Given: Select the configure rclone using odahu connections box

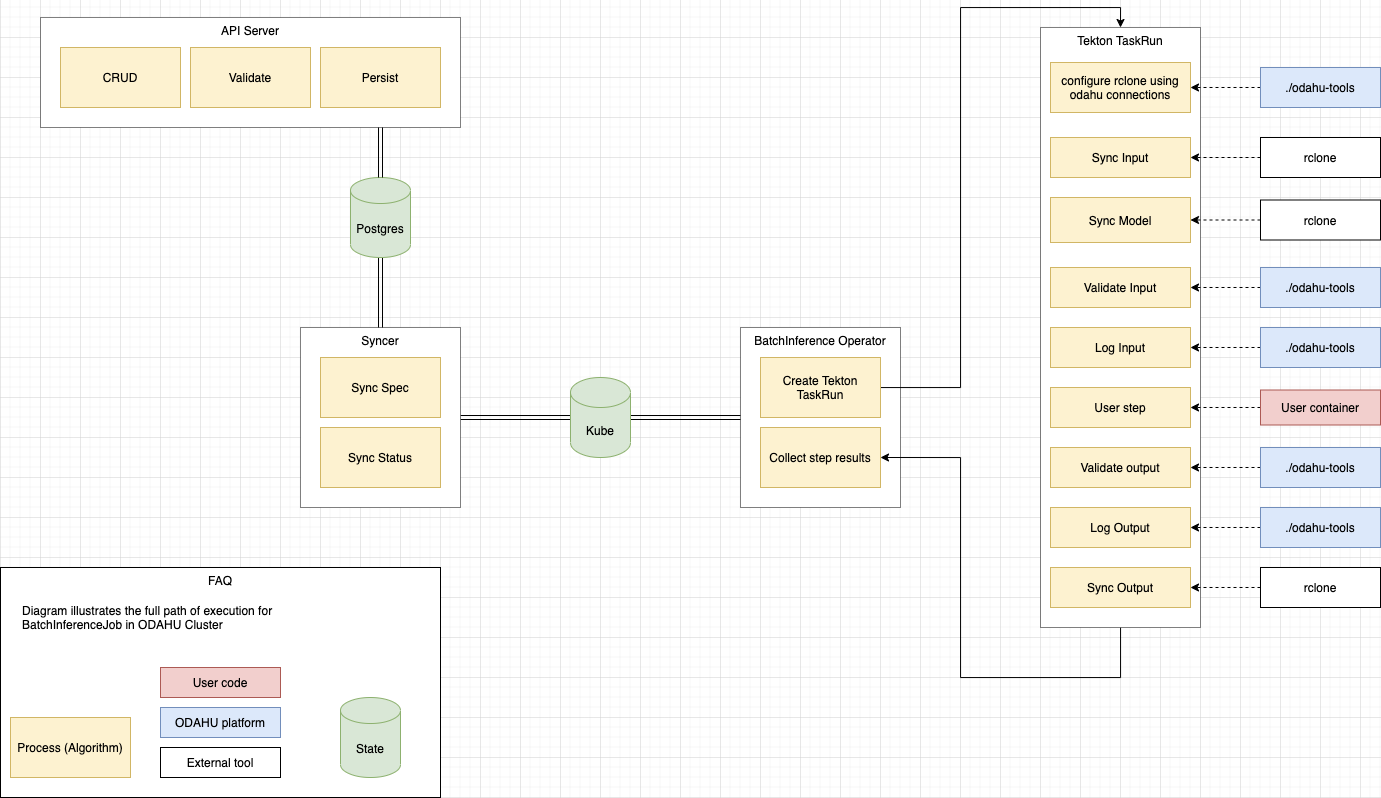Looking at the screenshot, I should tap(1120, 87).
